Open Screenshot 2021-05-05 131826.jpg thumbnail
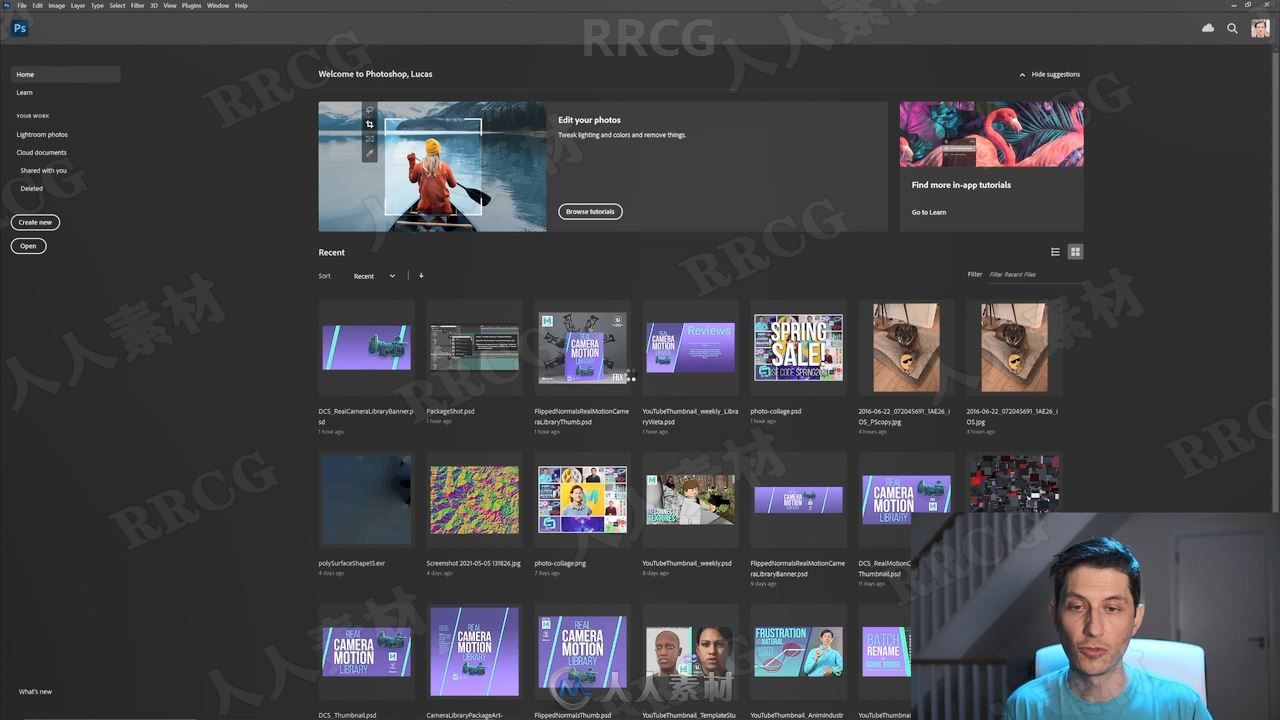 tap(474, 500)
